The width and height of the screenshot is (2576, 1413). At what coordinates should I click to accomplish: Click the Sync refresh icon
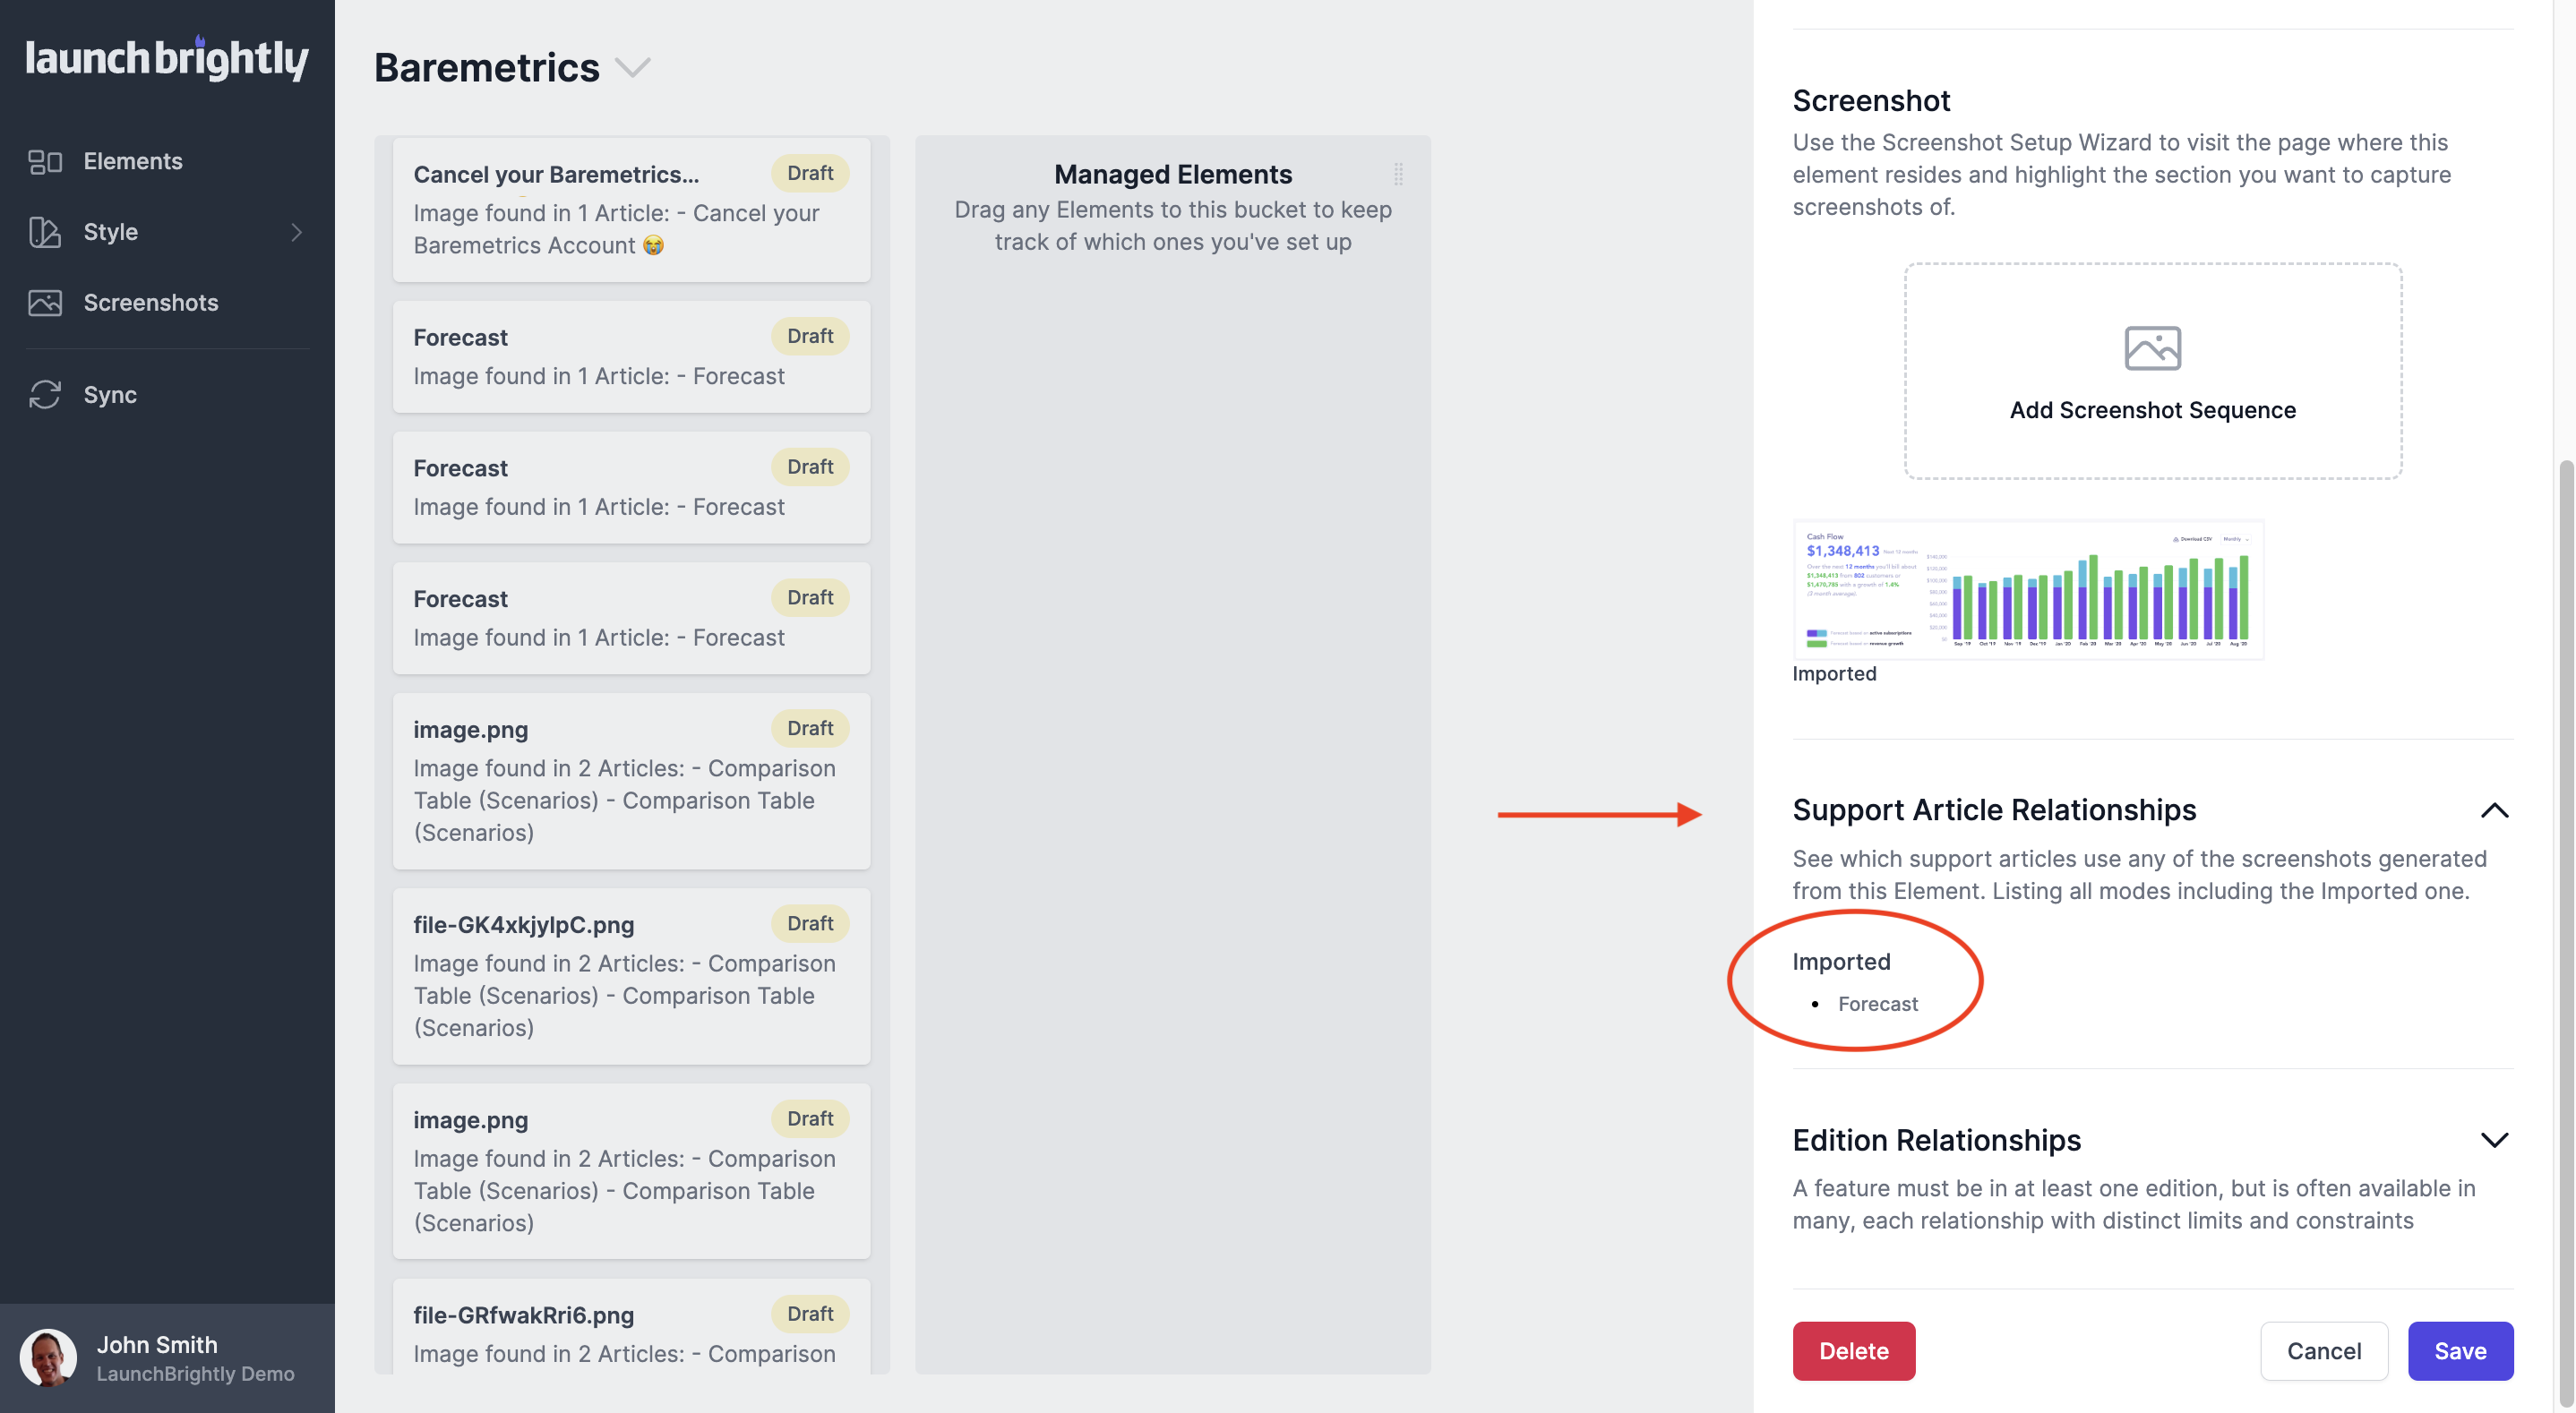[45, 395]
